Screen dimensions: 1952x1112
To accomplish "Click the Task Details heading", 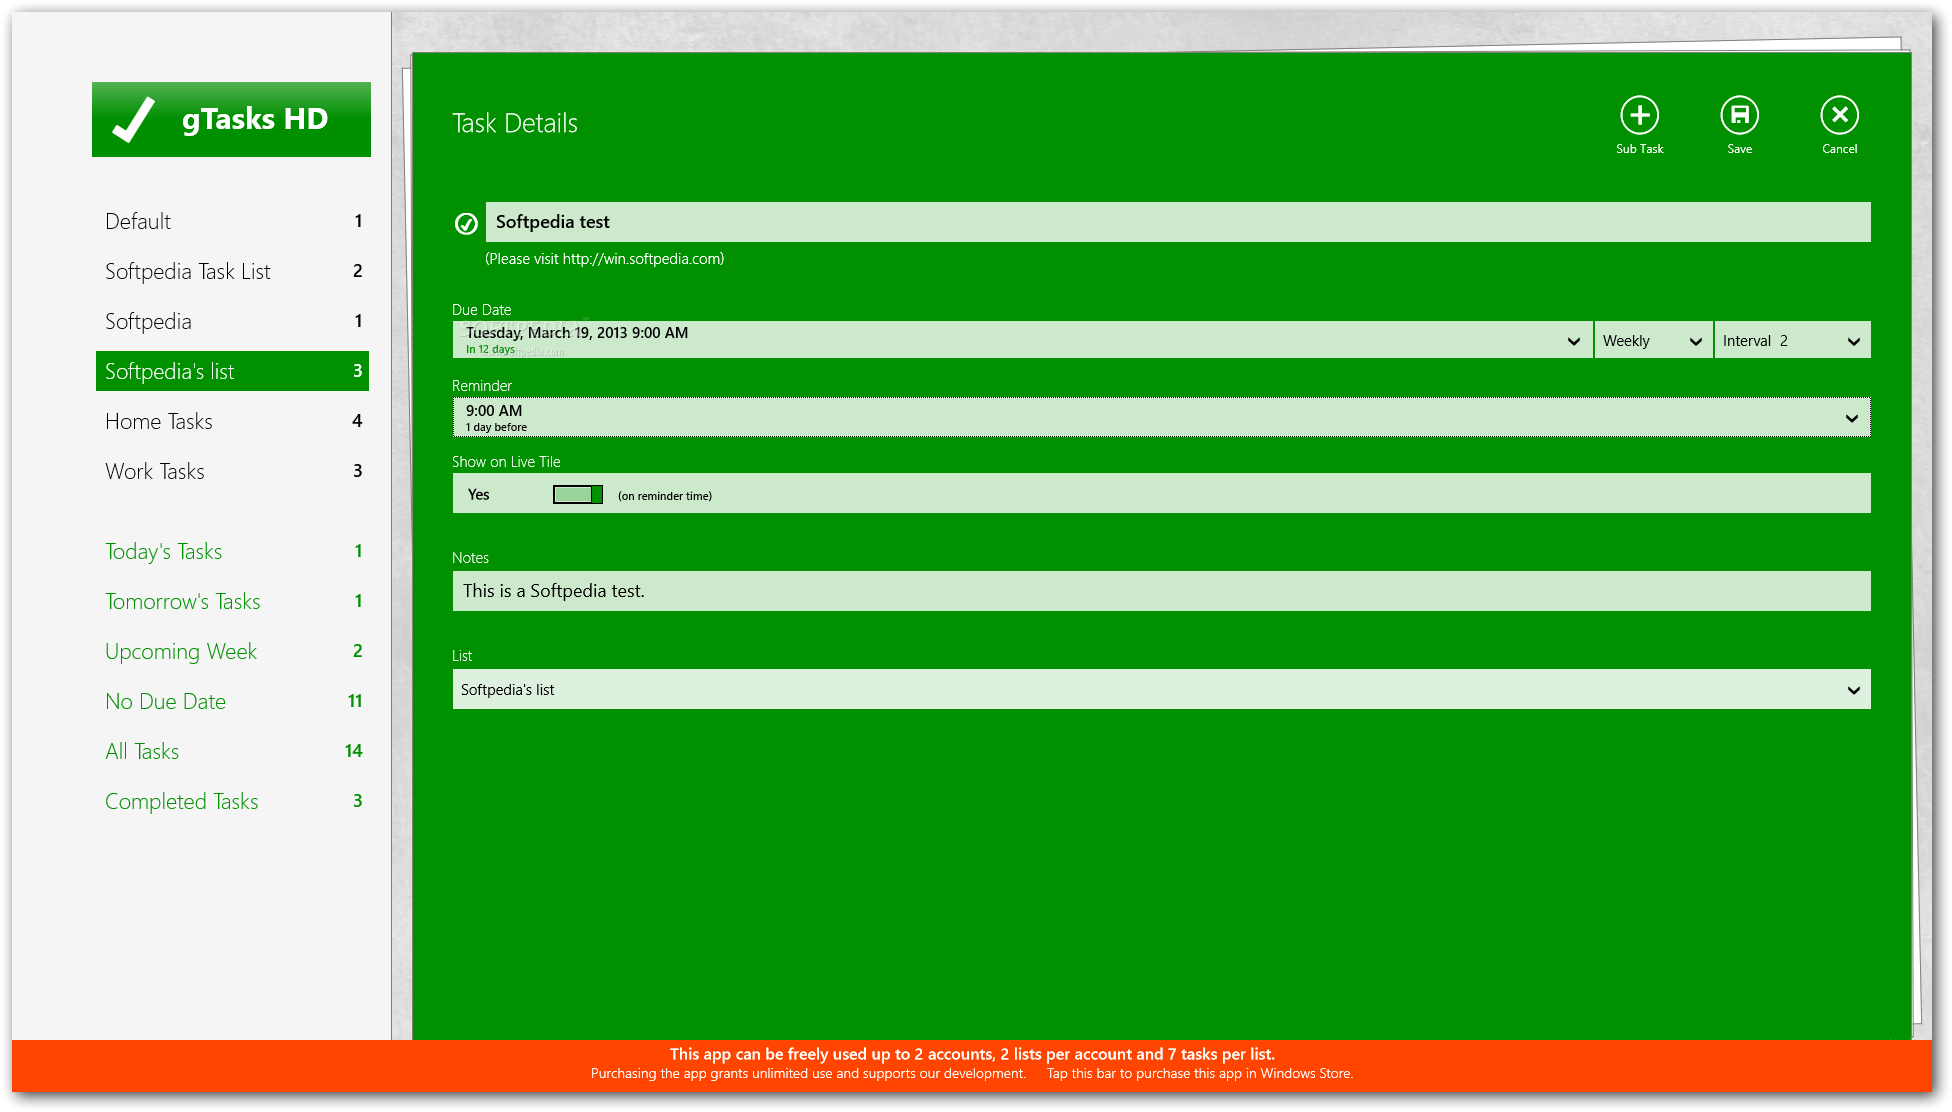I will coord(515,123).
